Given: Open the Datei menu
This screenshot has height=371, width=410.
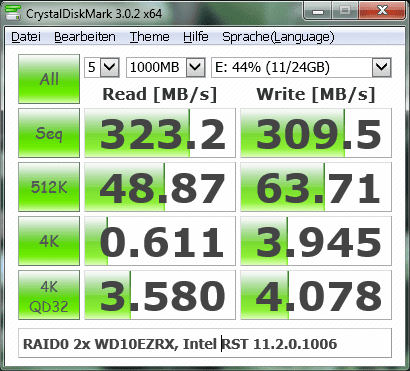Looking at the screenshot, I should (x=26, y=37).
